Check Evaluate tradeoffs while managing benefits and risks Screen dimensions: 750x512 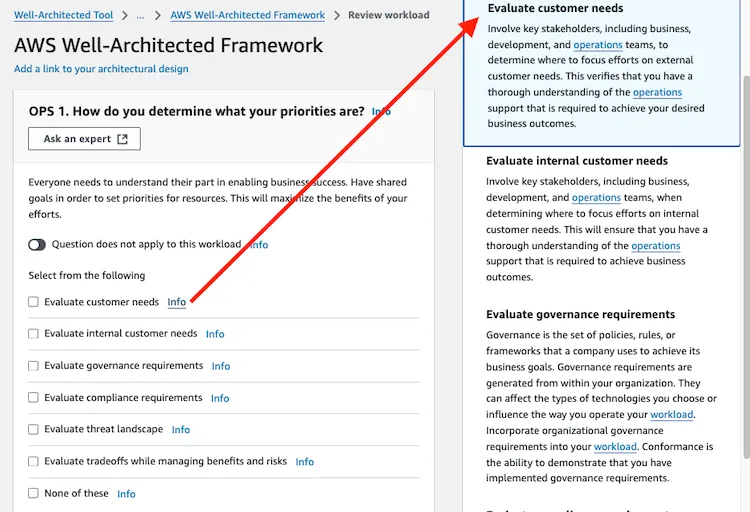[33, 461]
